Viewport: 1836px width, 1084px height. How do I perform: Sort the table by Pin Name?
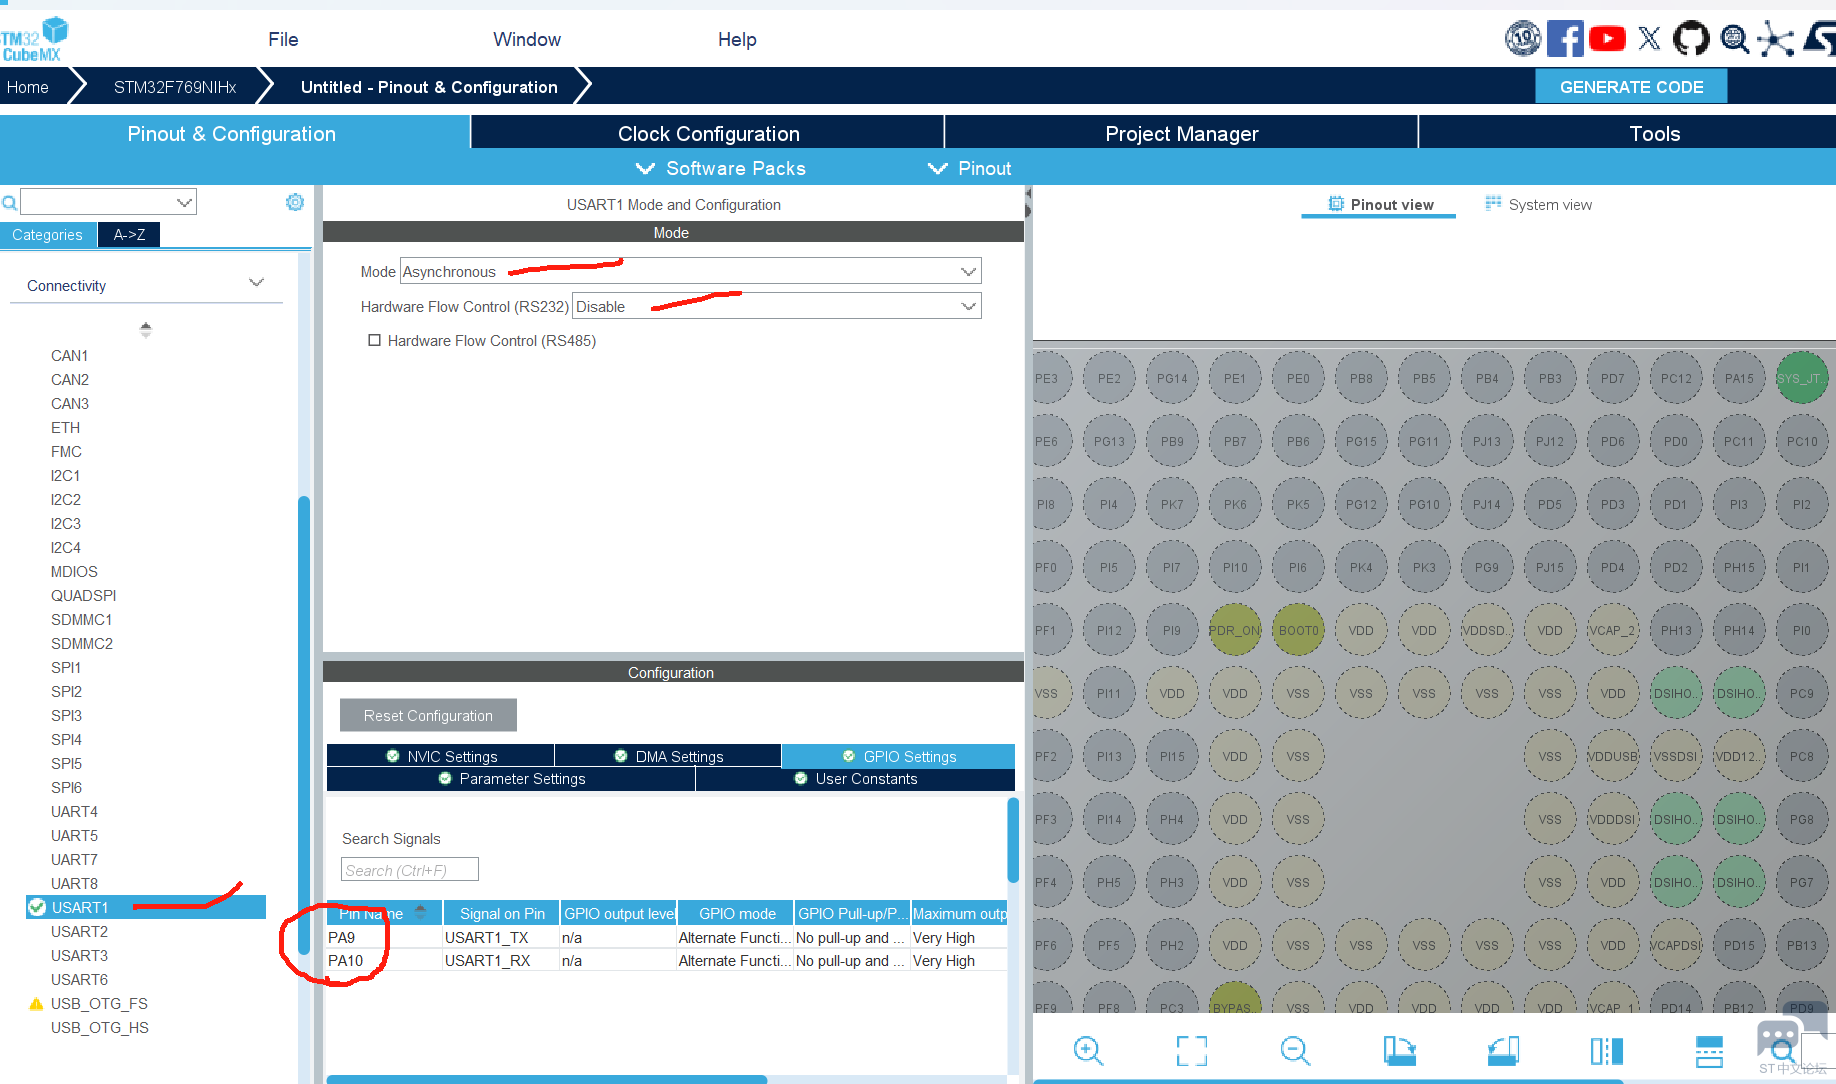click(x=384, y=913)
